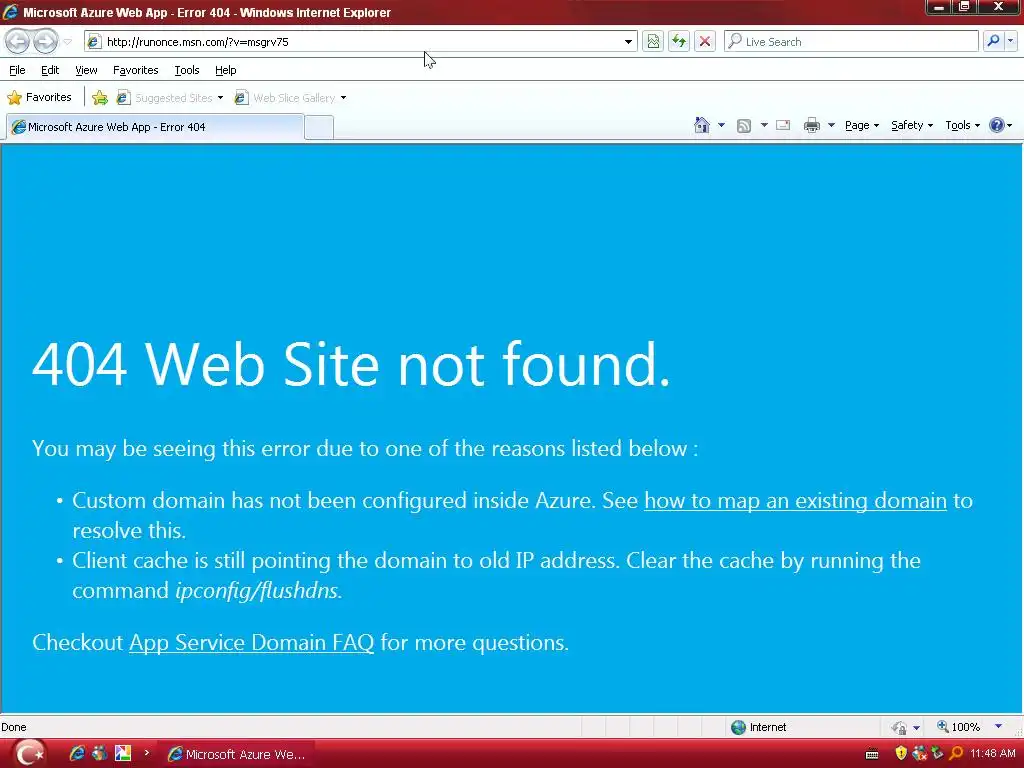Refresh the page with green arrows icon
This screenshot has height=768, width=1024.
click(679, 42)
